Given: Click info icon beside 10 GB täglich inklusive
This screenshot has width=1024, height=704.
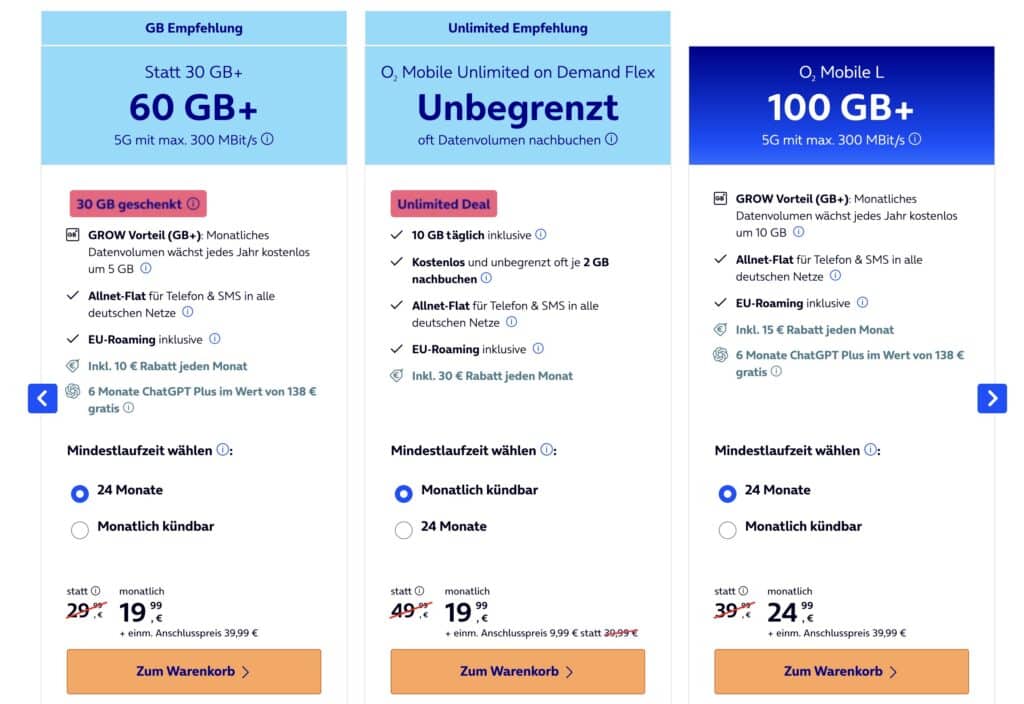Looking at the screenshot, I should pos(541,235).
